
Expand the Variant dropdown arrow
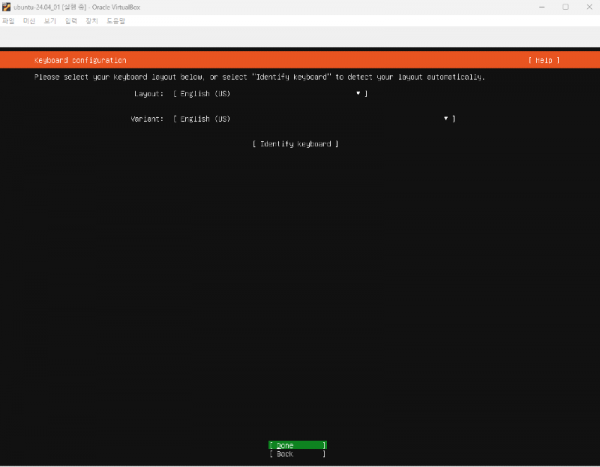[x=446, y=118]
